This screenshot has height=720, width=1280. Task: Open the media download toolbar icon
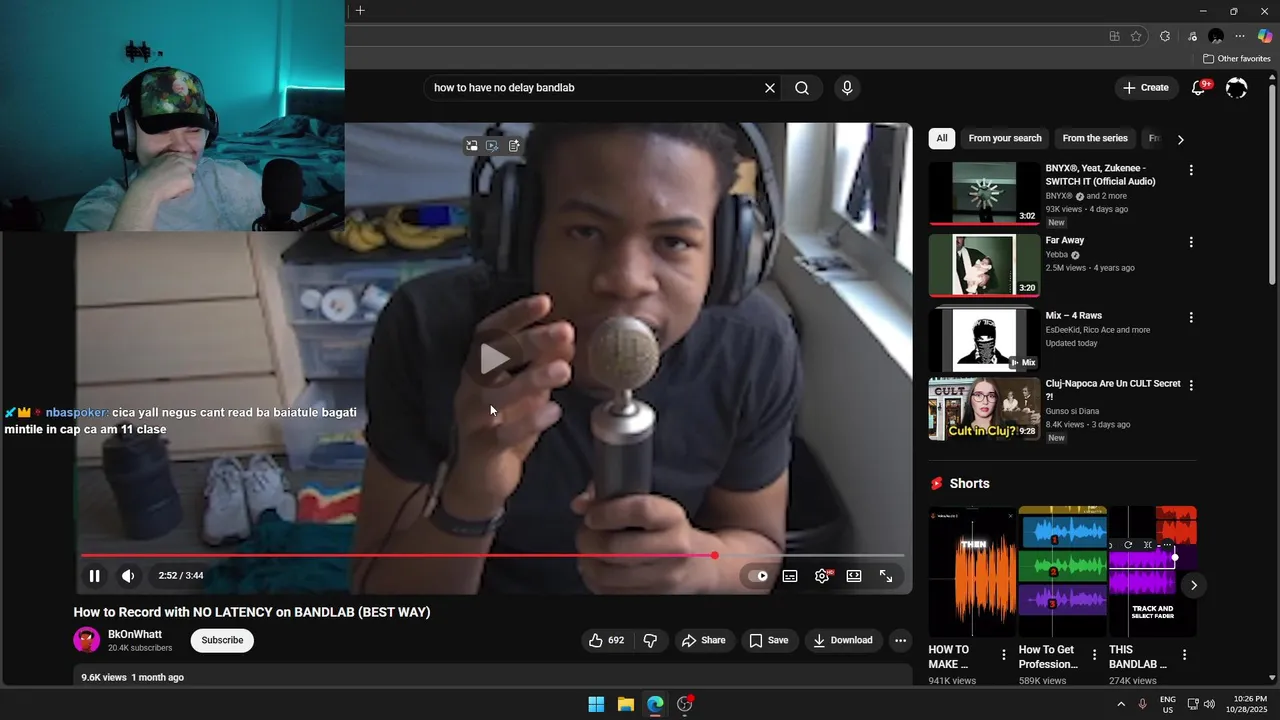[x=1192, y=36]
